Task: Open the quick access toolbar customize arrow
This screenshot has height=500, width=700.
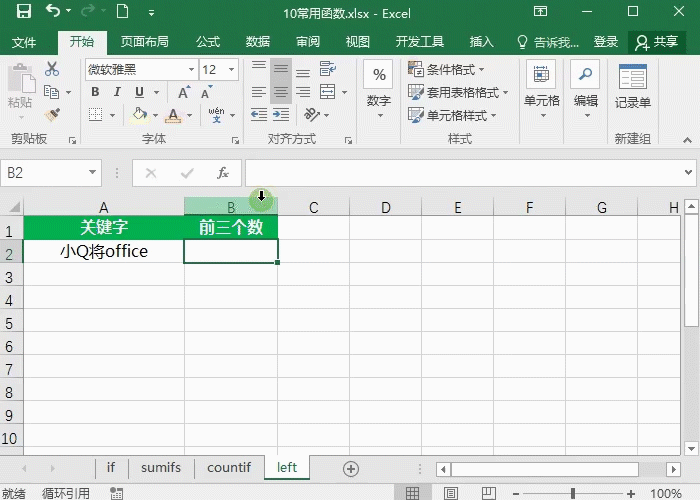Action: coord(151,13)
